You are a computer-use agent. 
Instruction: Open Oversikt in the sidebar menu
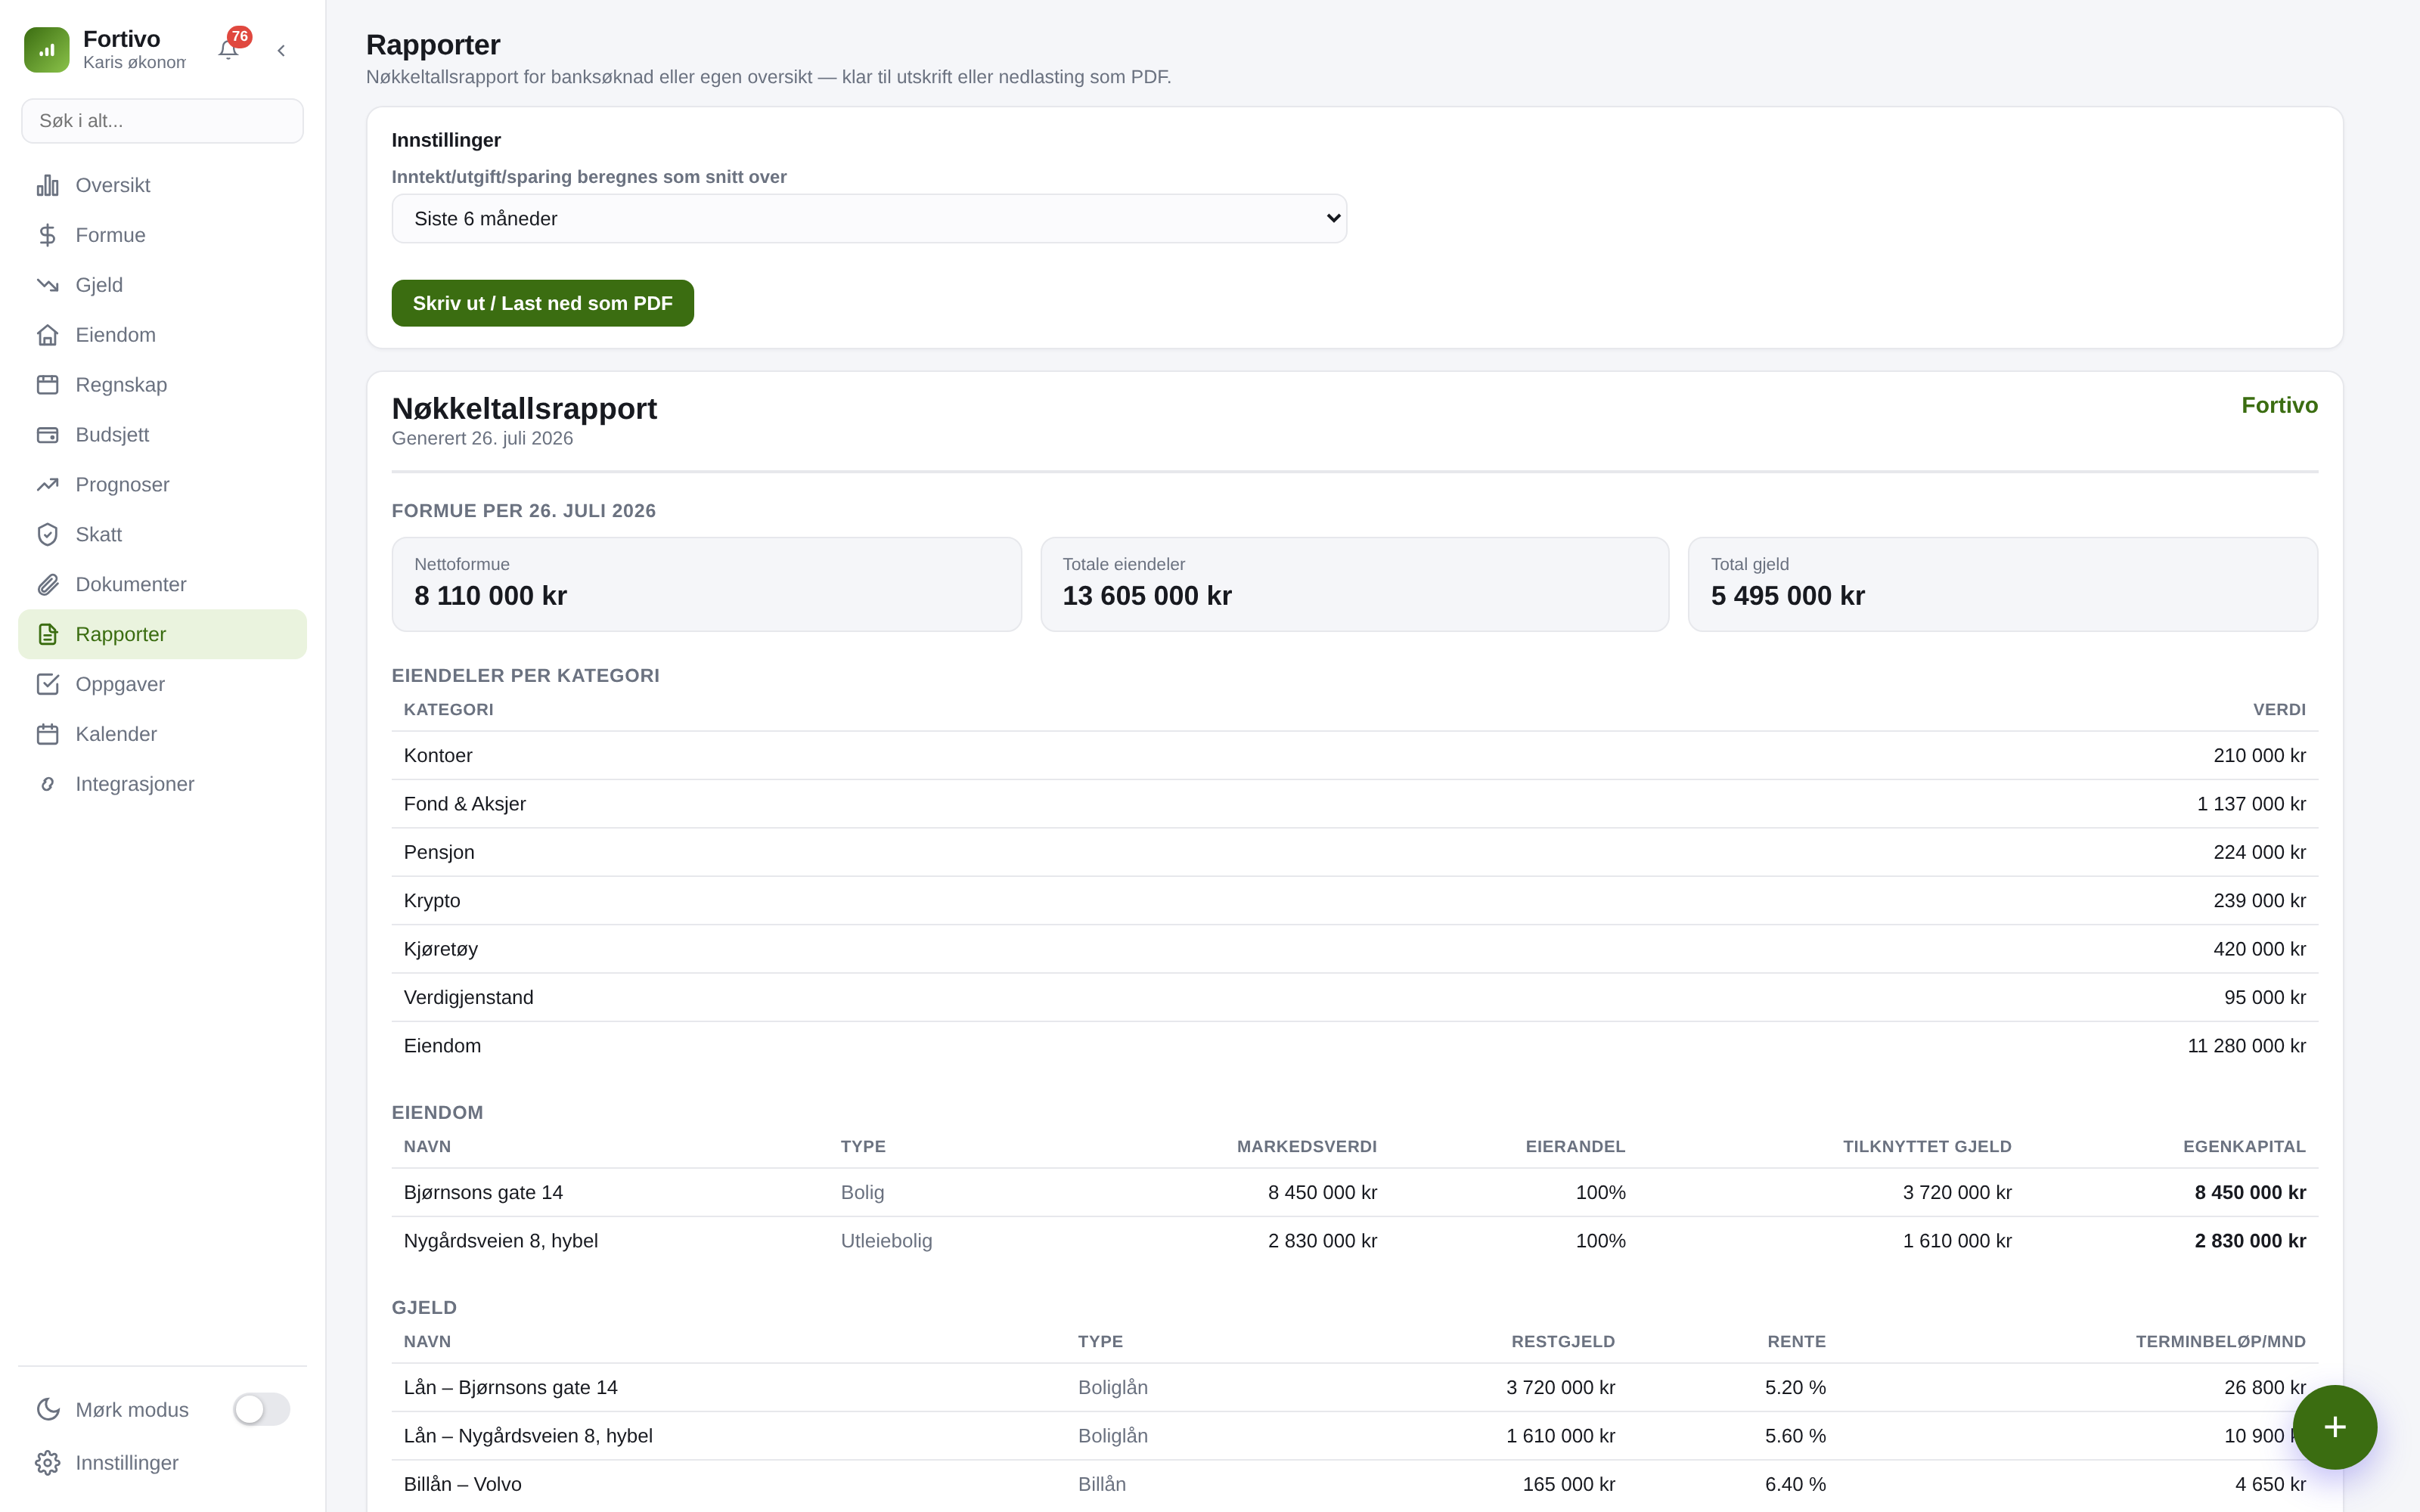[x=162, y=185]
